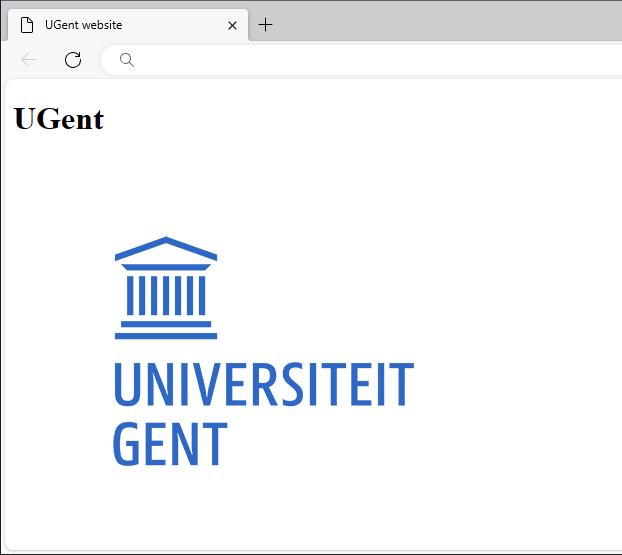Click the GENT word in the logo
The height and width of the screenshot is (555, 622).
(x=170, y=444)
